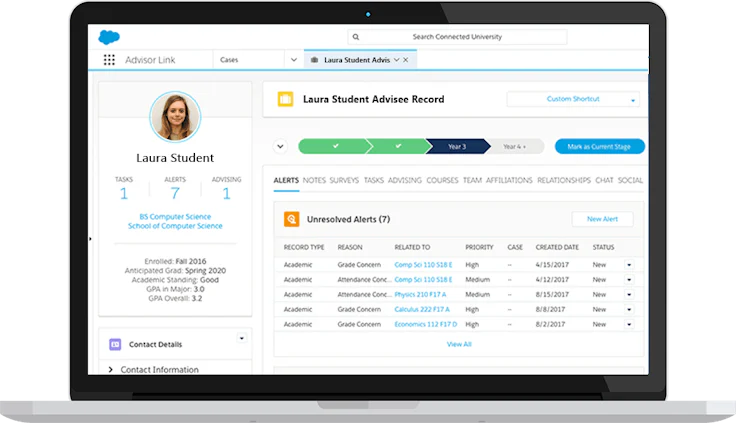Image resolution: width=736 pixels, height=423 pixels.
Task: Open the Cases navigation dropdown arrow
Action: [294, 60]
